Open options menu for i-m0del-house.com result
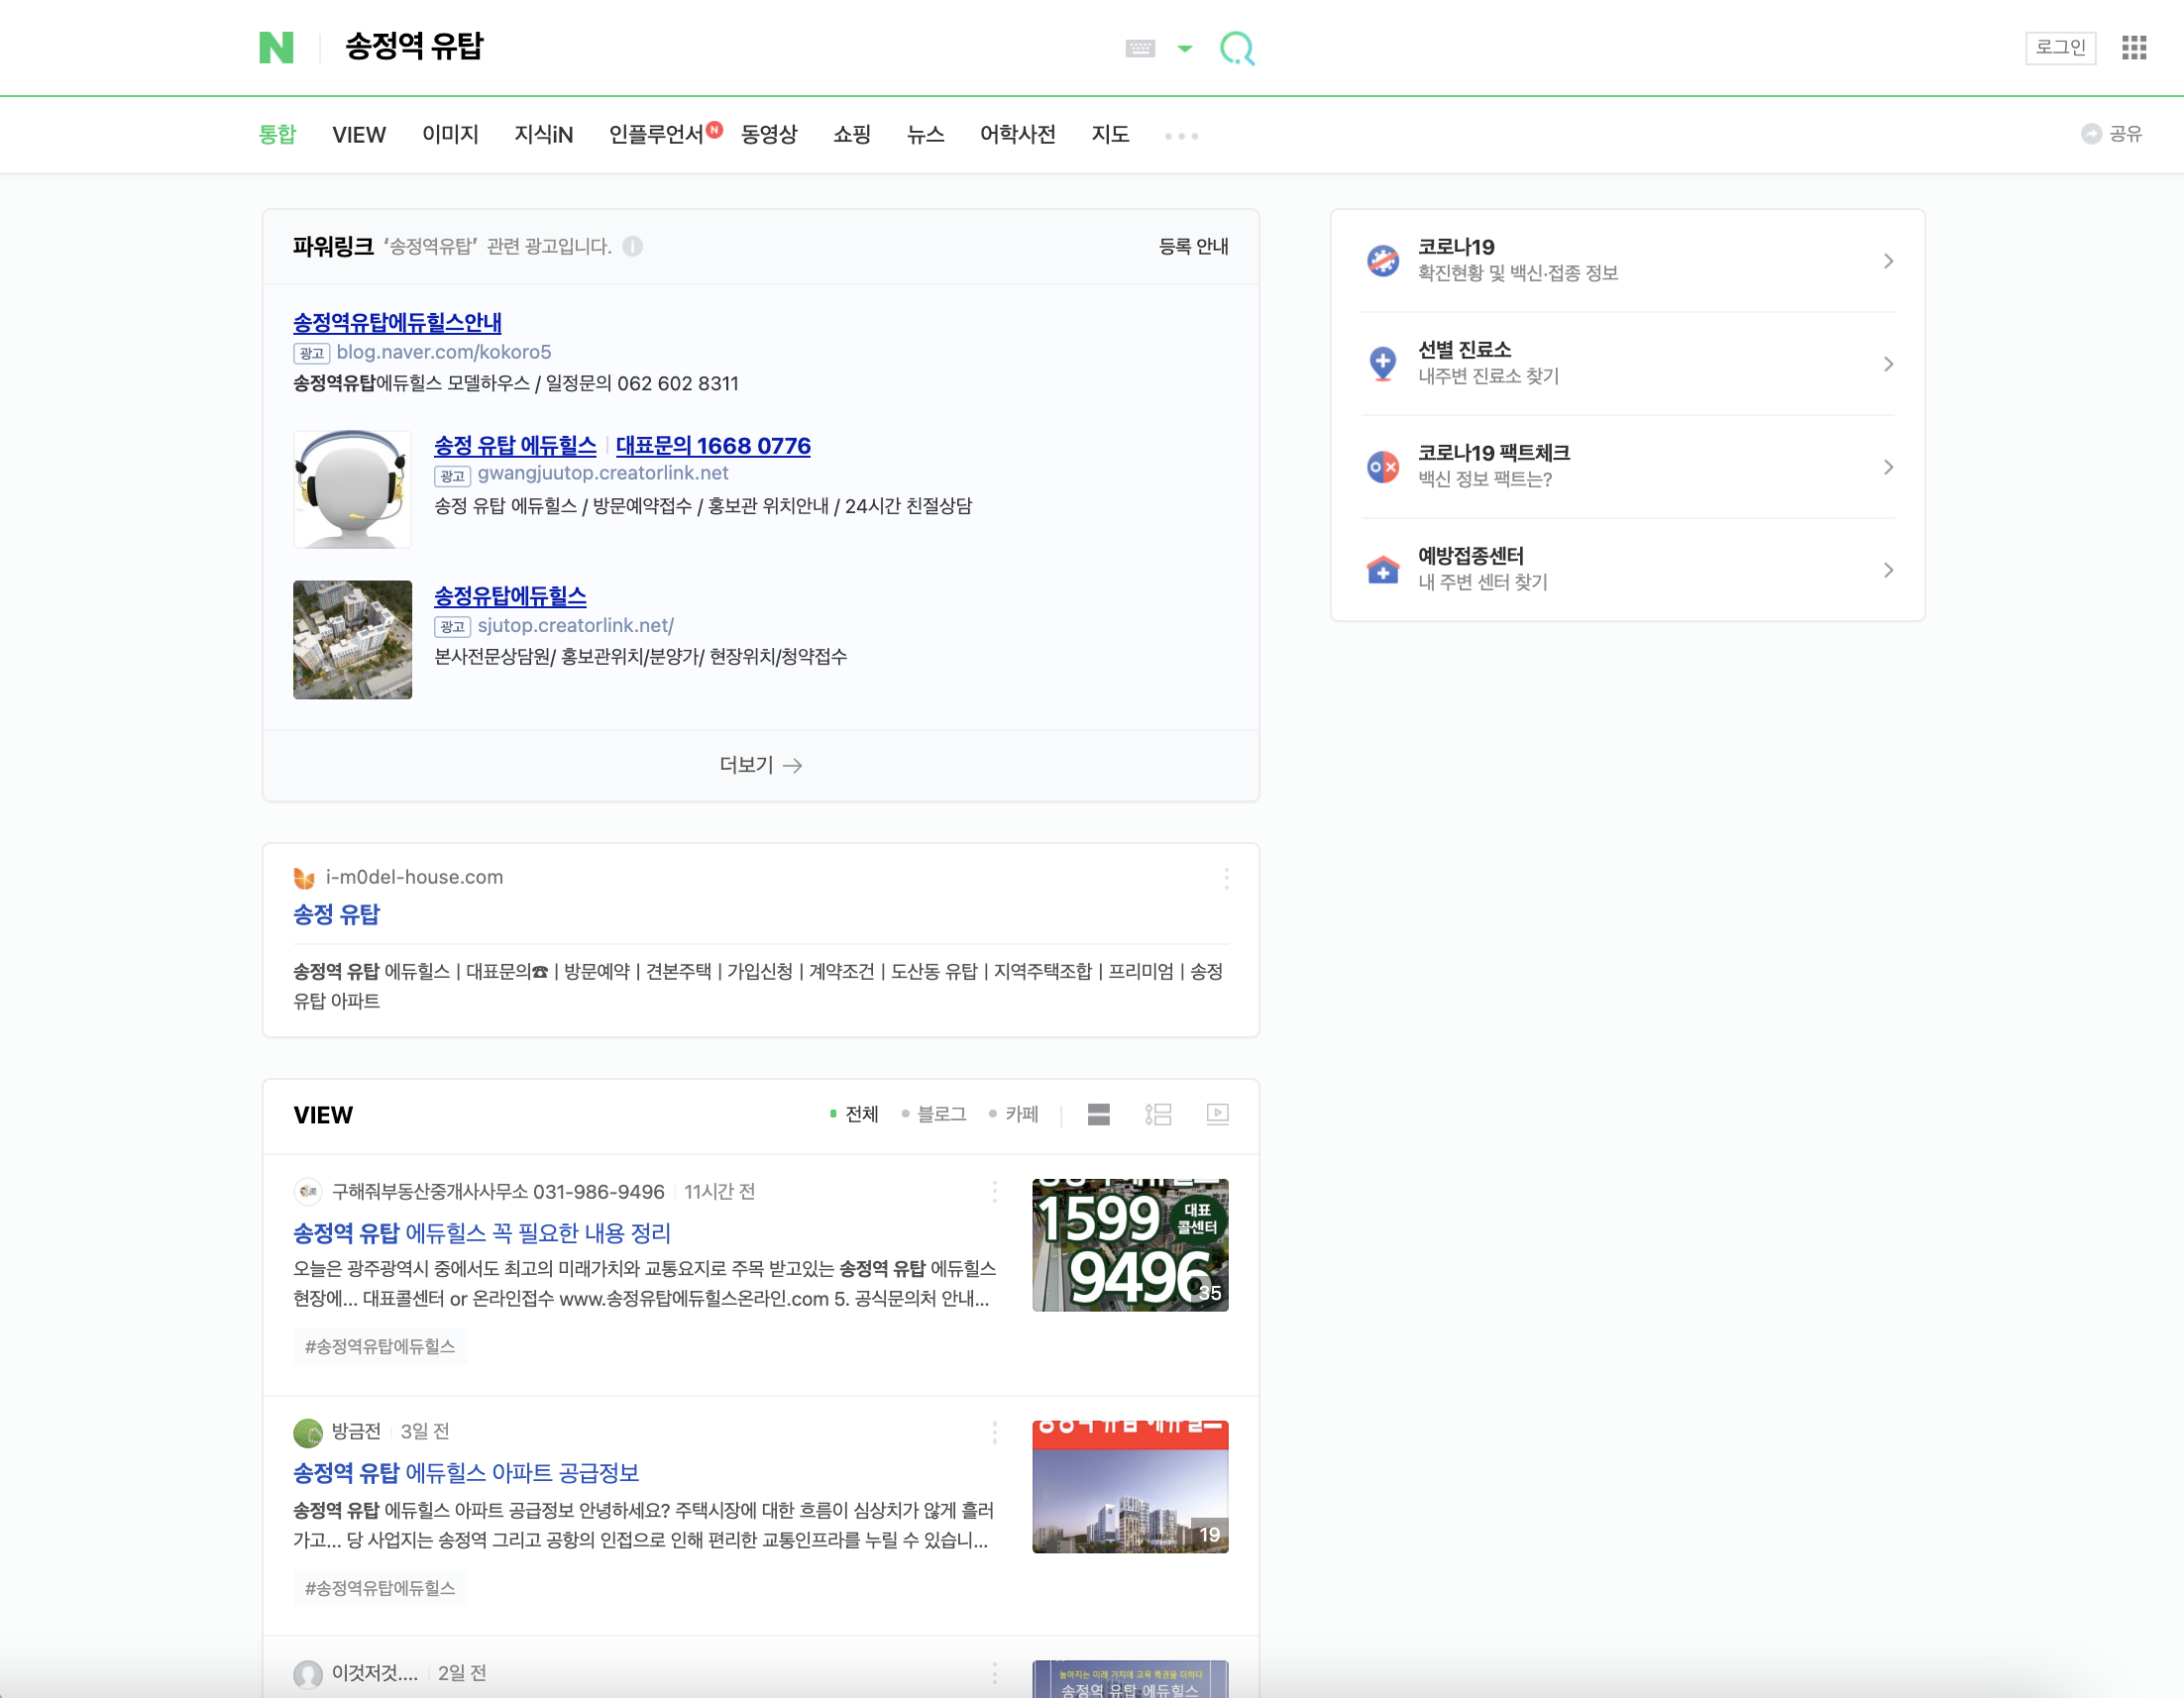Screen dimensions: 2184x1698 [x=1226, y=878]
